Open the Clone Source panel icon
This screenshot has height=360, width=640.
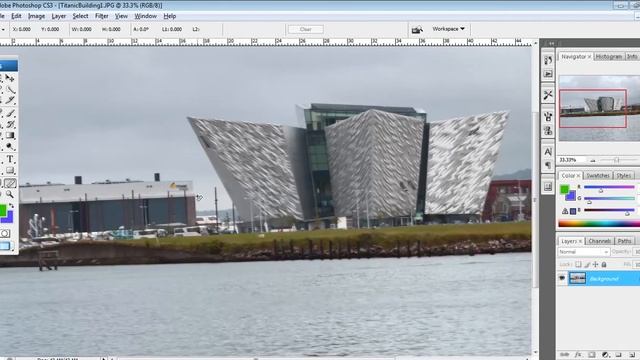(548, 131)
